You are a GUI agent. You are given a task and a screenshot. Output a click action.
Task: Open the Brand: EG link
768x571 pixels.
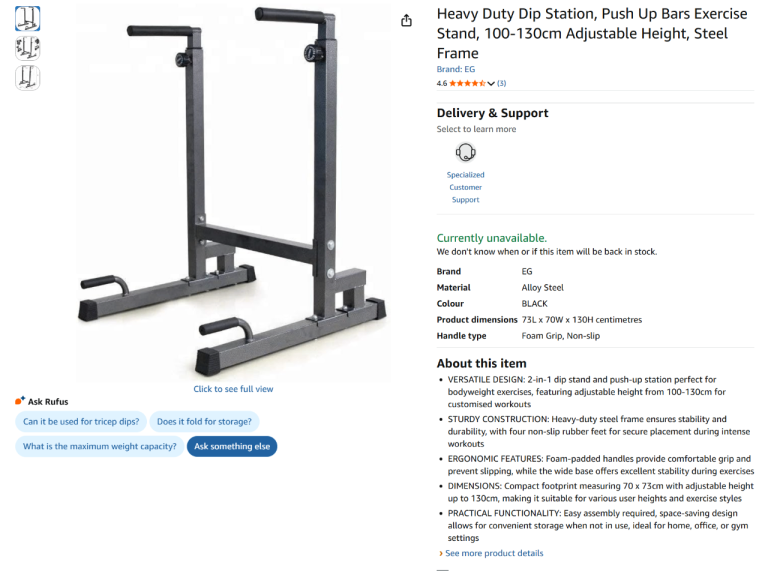click(456, 70)
